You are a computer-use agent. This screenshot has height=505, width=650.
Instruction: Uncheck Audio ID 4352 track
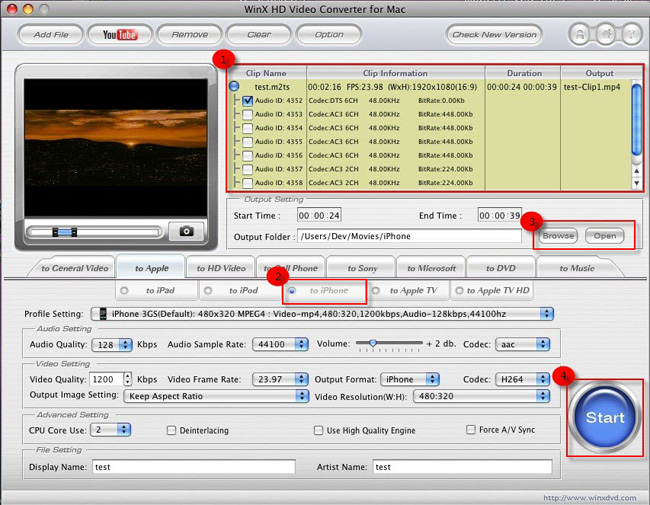click(x=247, y=100)
